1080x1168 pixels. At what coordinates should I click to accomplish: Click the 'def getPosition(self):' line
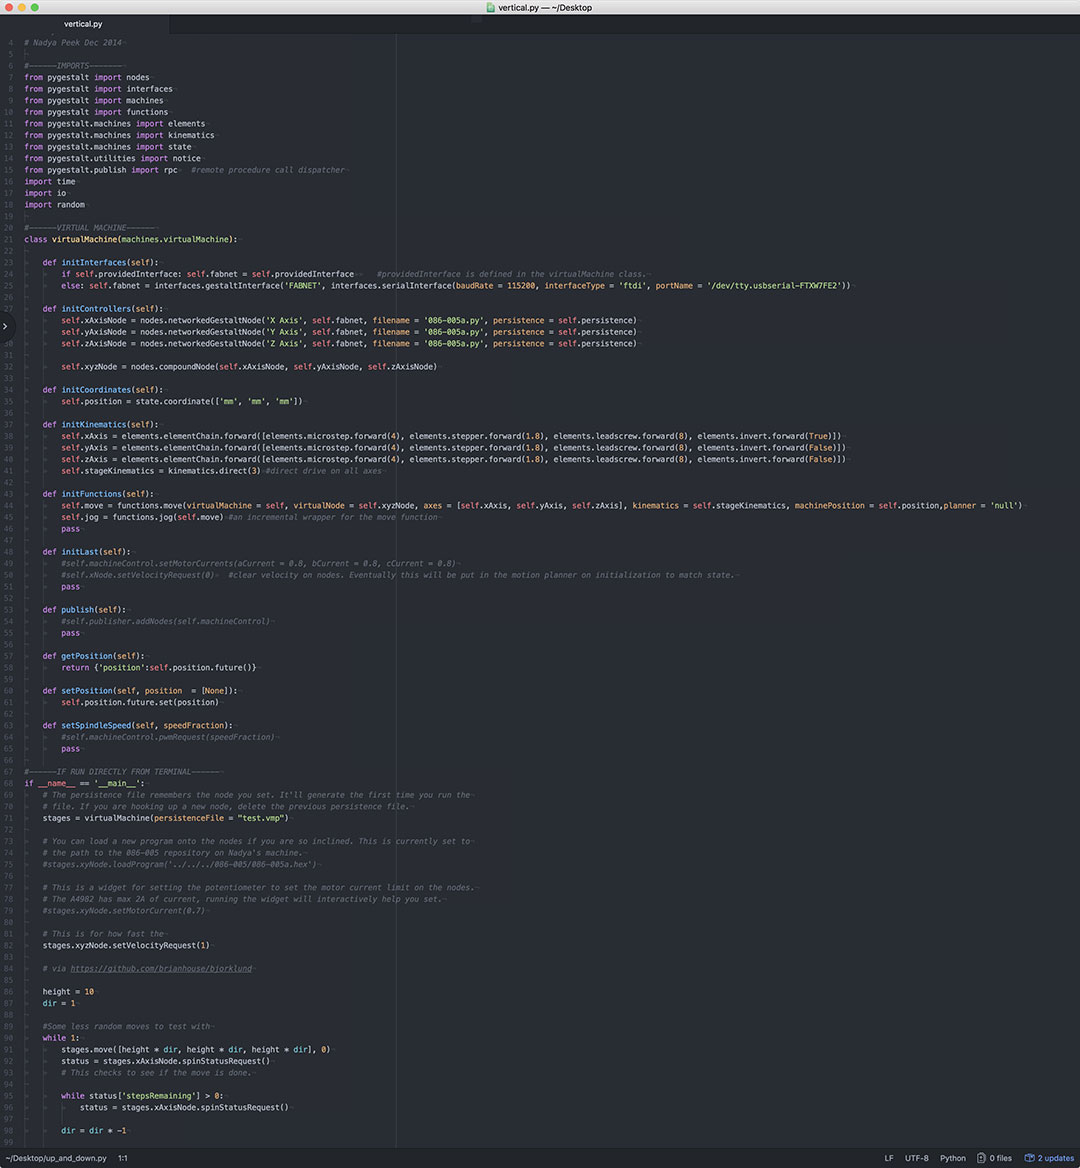point(94,656)
